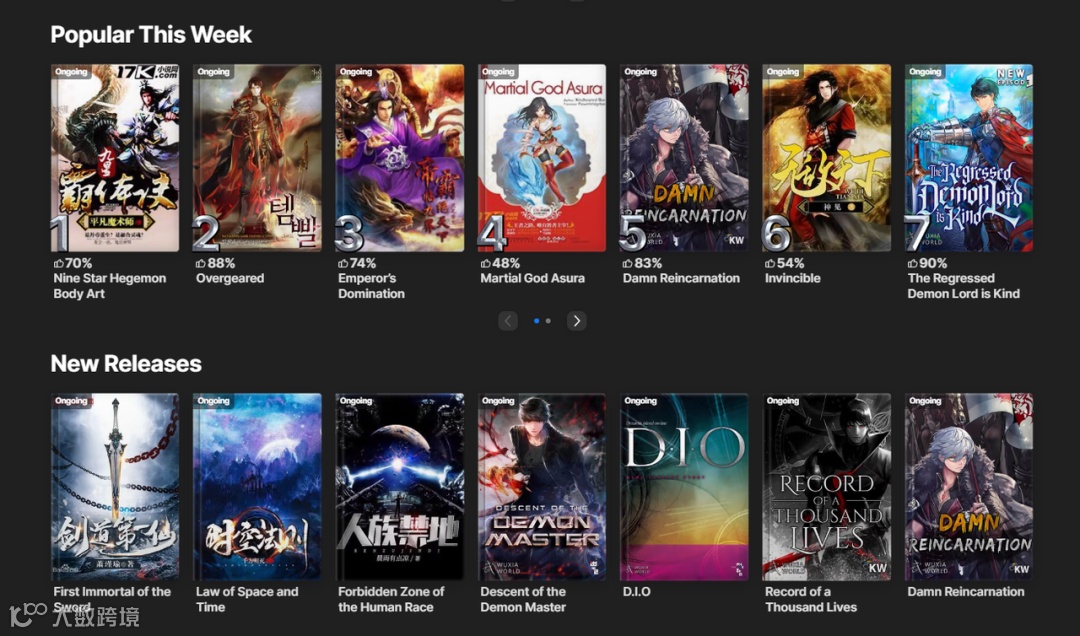Click the thumbs-up icon beside 88%

200,263
